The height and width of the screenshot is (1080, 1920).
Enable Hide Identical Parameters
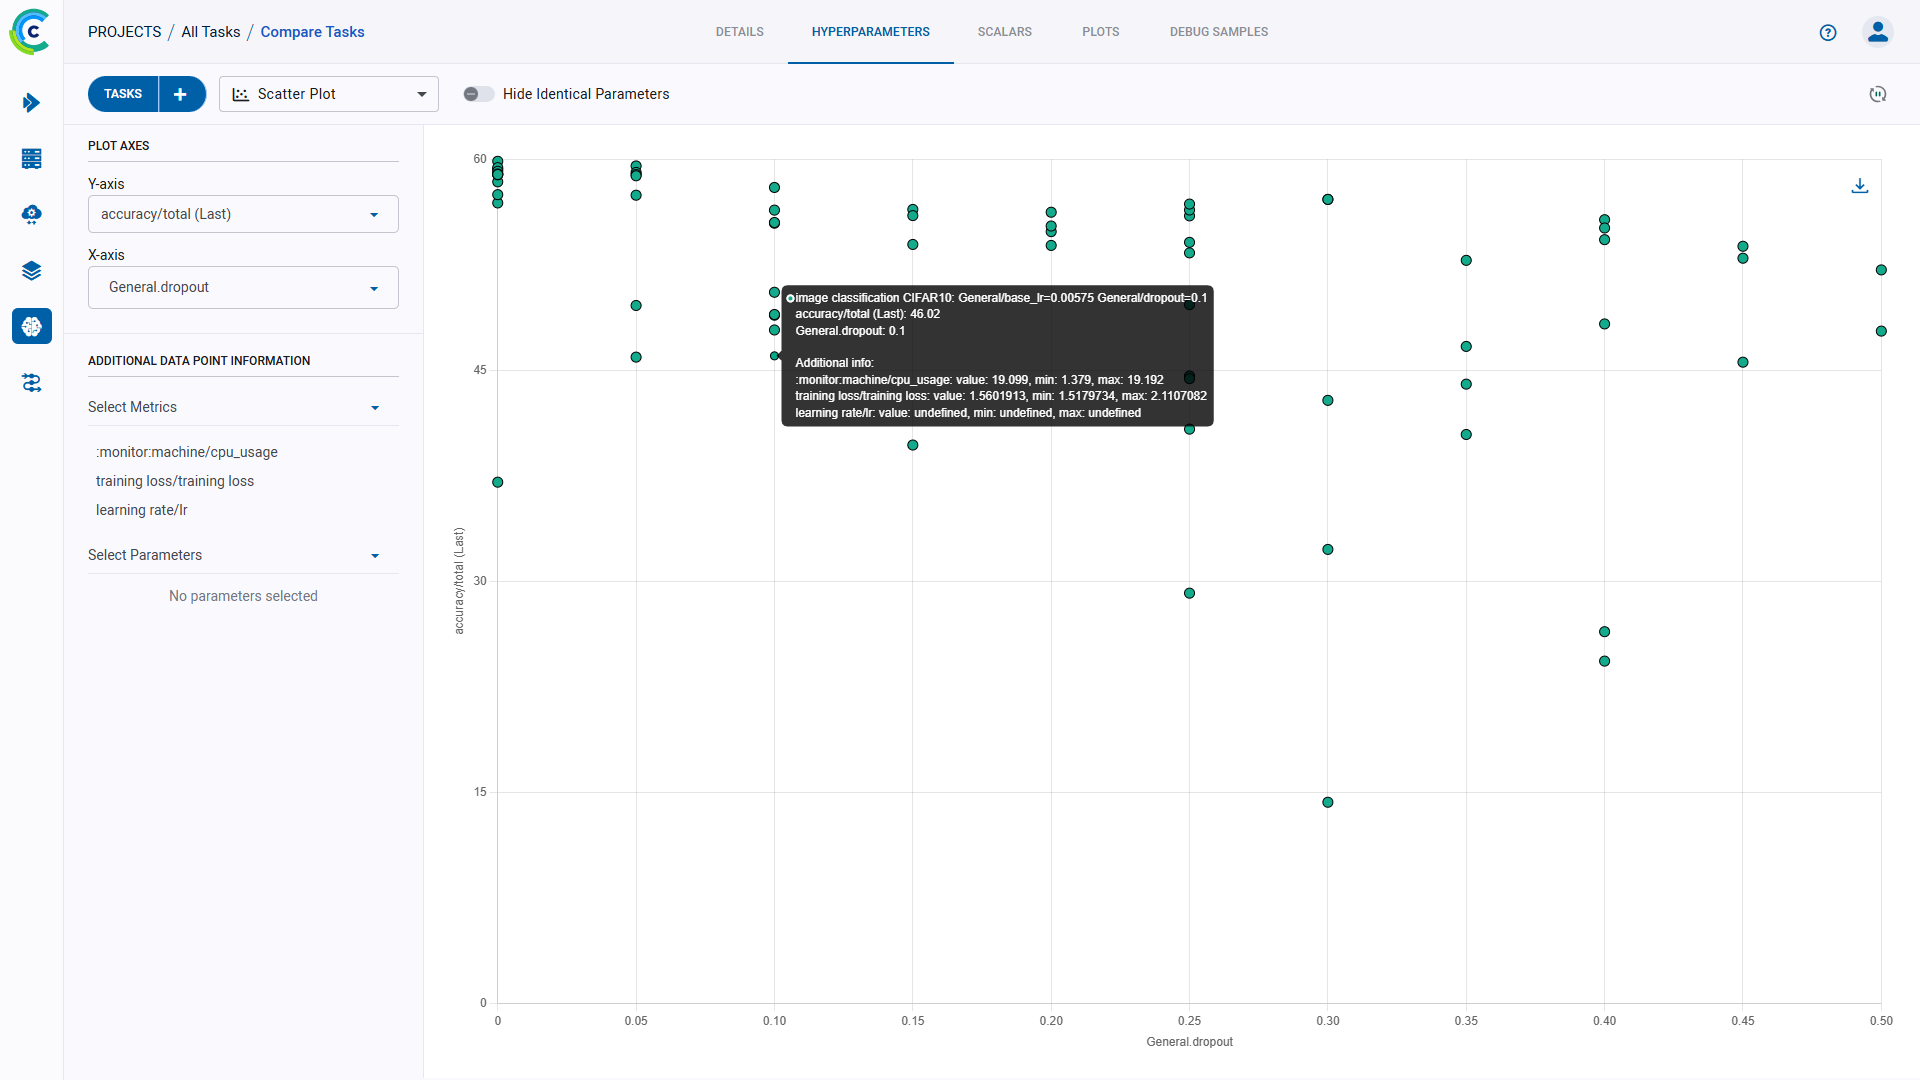tap(478, 93)
